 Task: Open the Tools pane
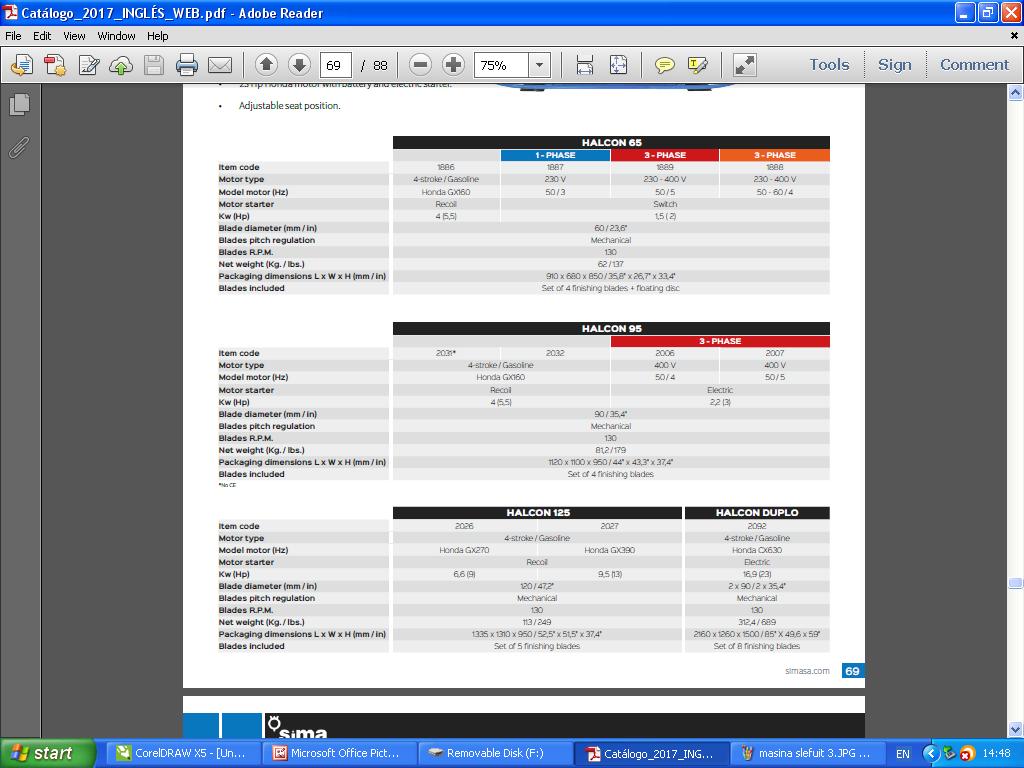829,65
